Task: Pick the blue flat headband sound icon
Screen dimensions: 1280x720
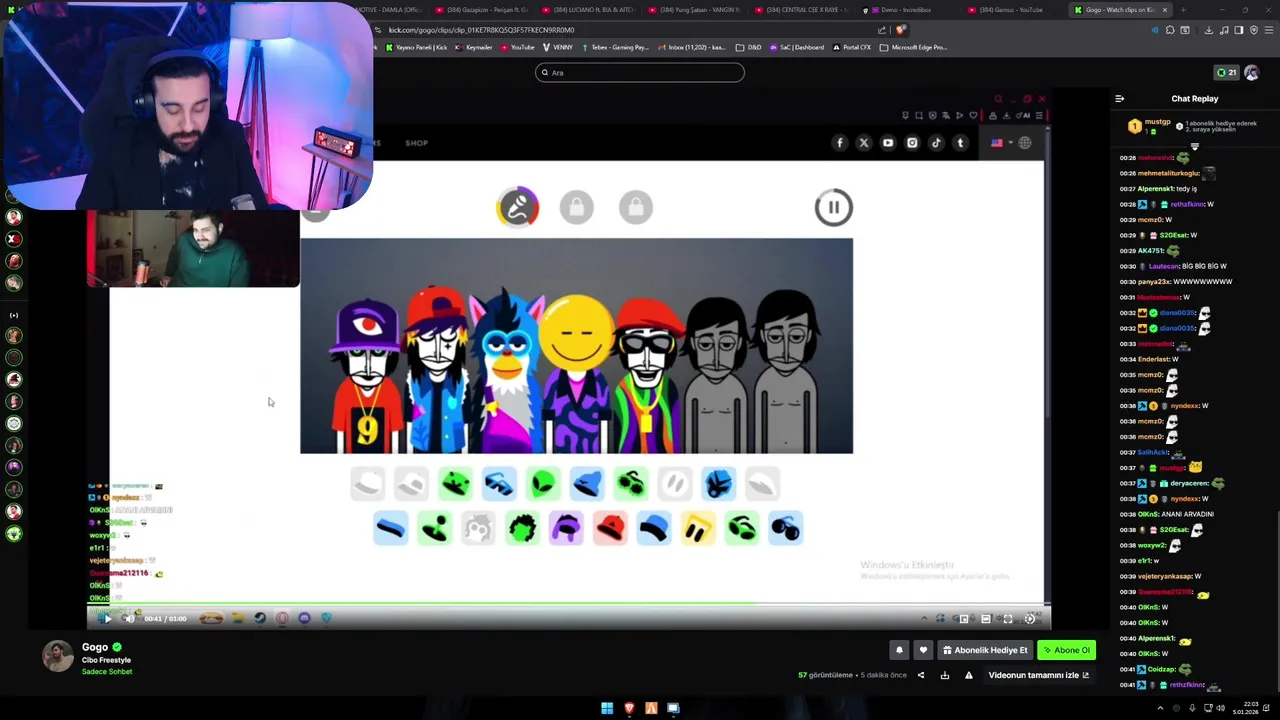Action: pyautogui.click(x=390, y=528)
